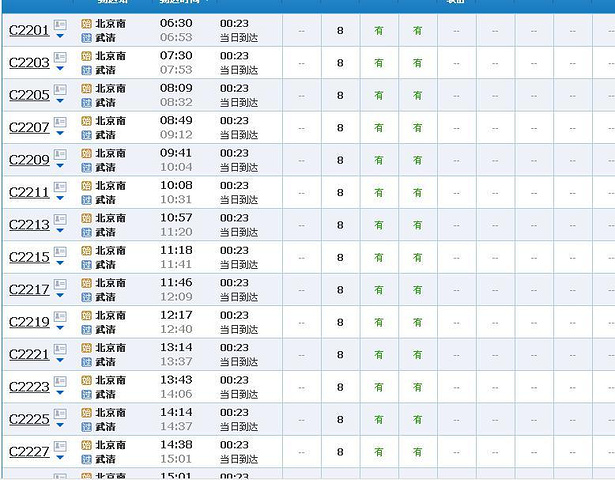Select second '有' seat cell for C2215
This screenshot has height=480, width=615.
[x=417, y=257]
